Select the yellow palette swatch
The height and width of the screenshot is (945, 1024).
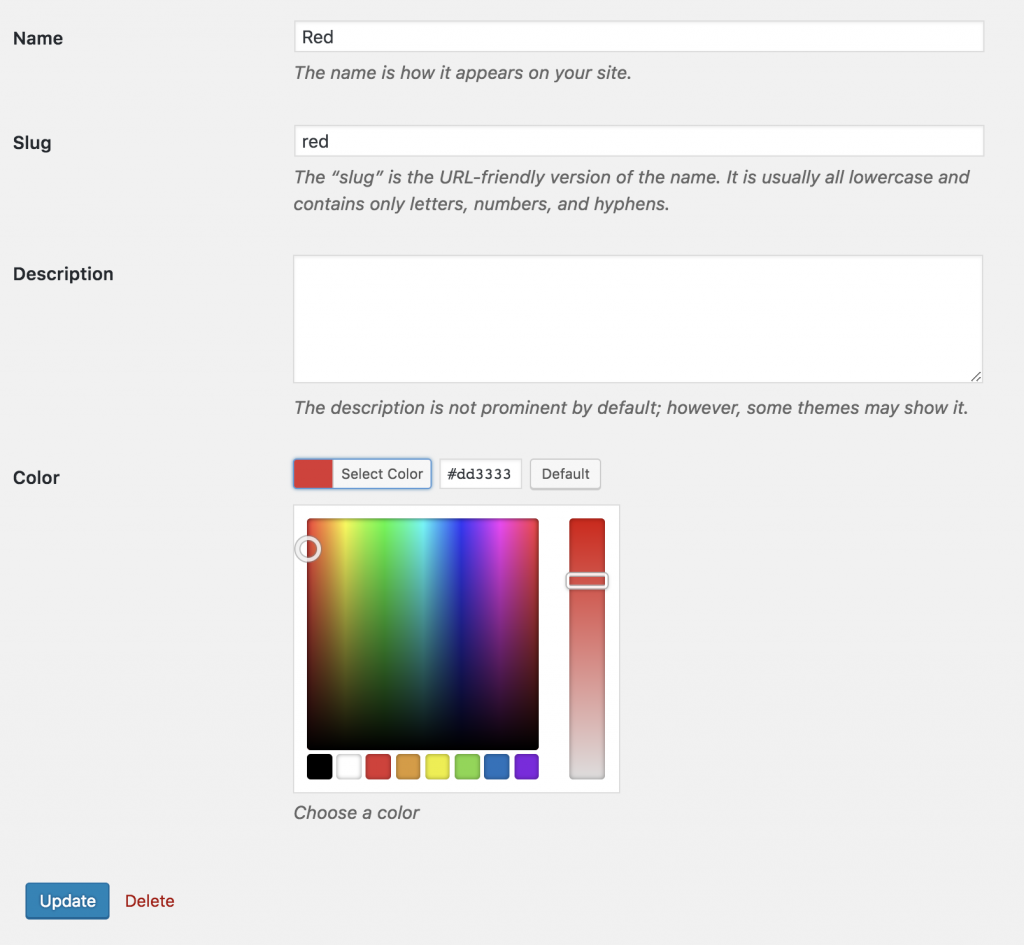pyautogui.click(x=437, y=767)
